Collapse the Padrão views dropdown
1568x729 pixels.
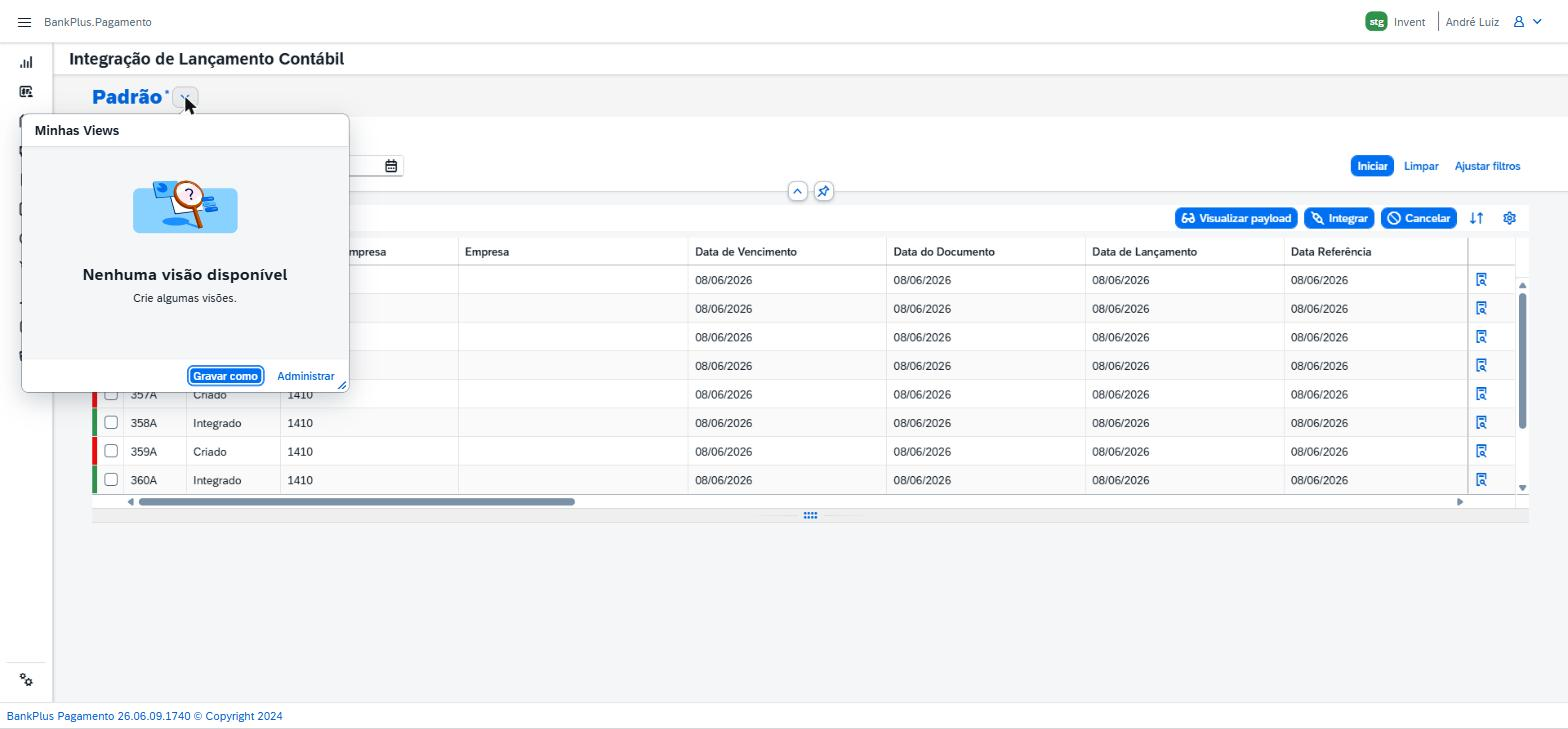point(185,98)
